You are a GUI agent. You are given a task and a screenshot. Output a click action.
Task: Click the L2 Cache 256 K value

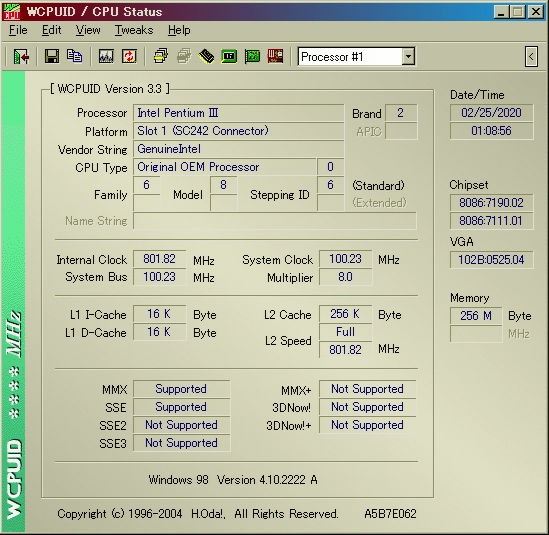click(346, 314)
